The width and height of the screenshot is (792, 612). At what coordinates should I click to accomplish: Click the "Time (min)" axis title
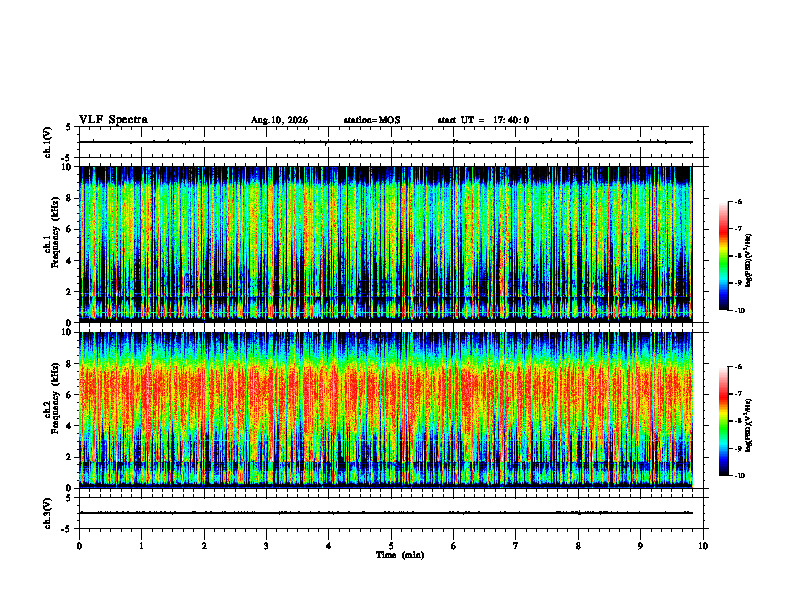click(x=400, y=555)
